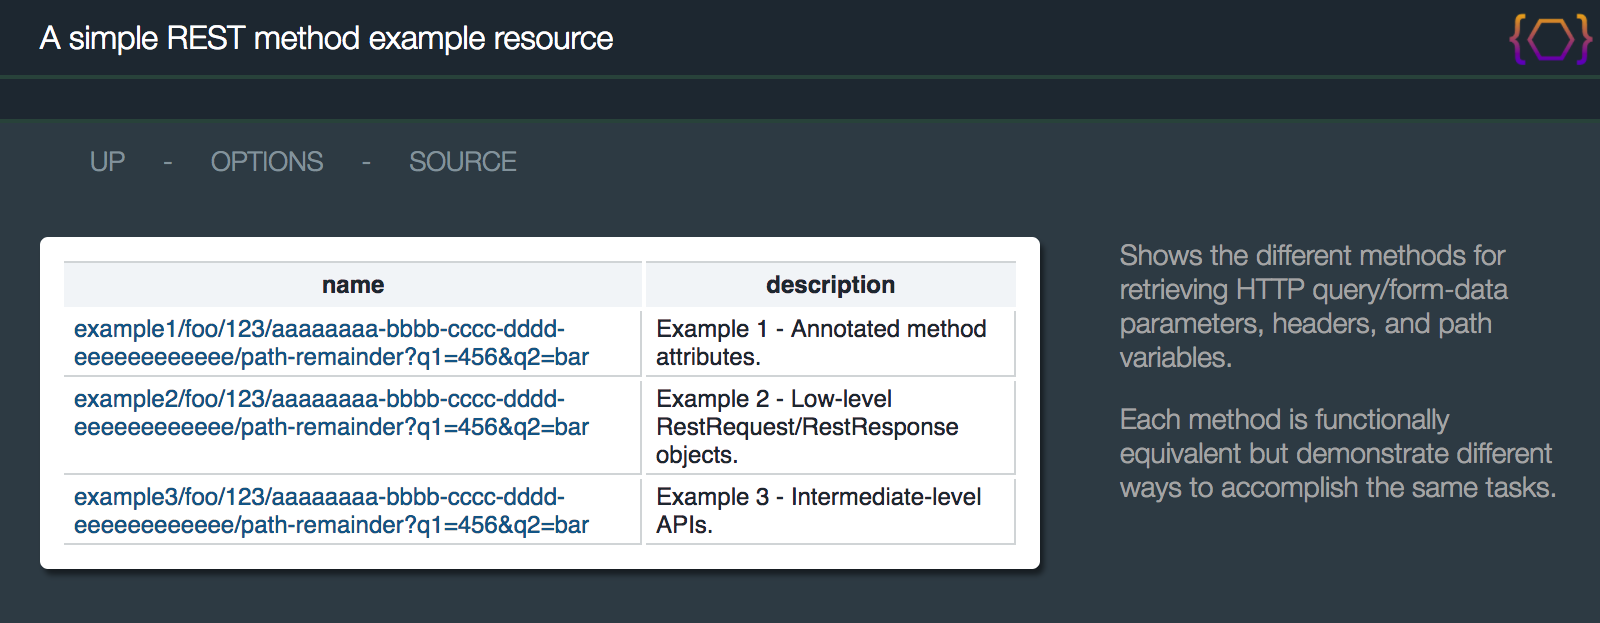1600x623 pixels.
Task: Click the page title A simple REST method
Action: (326, 38)
